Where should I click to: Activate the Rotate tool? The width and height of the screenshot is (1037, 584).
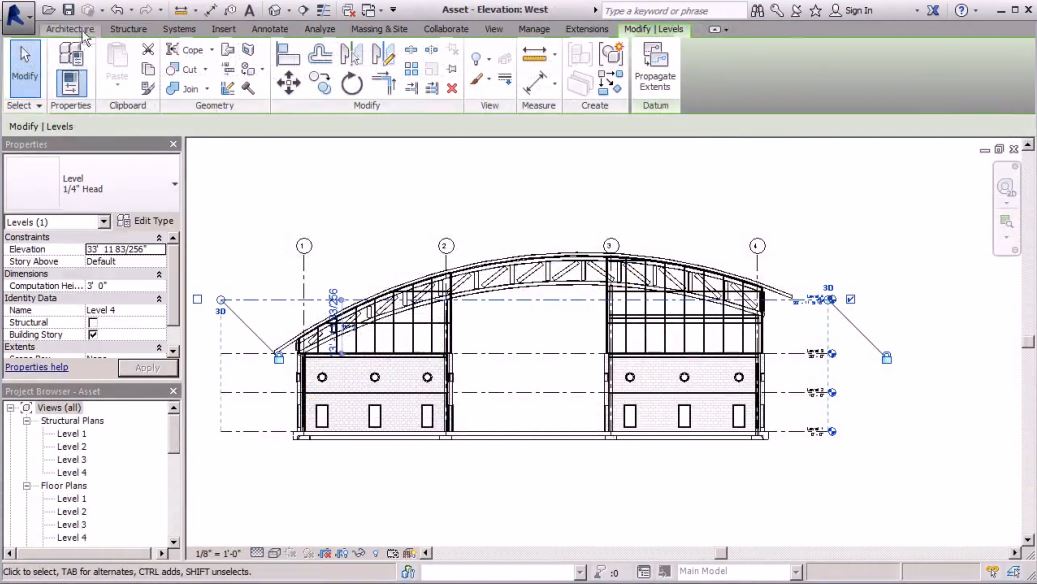coord(351,83)
